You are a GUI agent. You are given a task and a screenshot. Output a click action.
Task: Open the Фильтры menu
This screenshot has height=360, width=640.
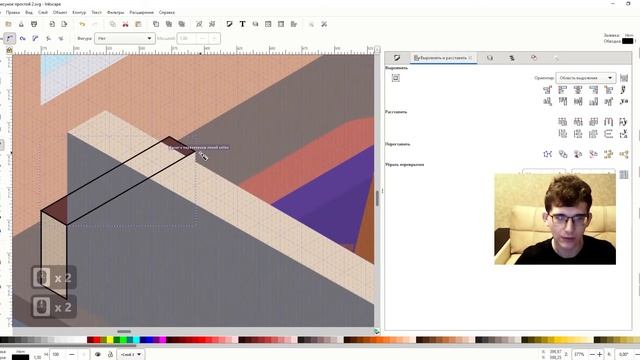tap(116, 13)
